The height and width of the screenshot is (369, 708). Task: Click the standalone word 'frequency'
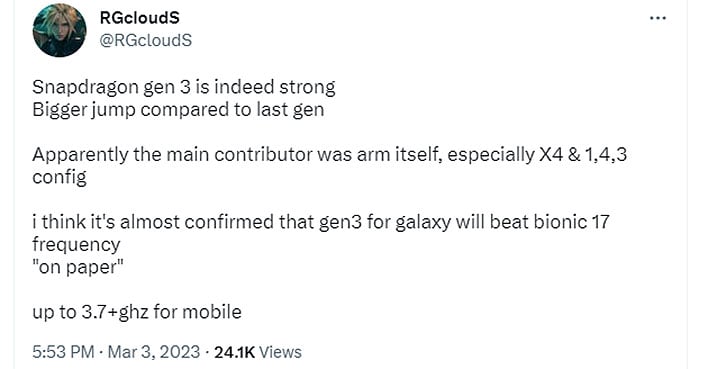pos(76,245)
